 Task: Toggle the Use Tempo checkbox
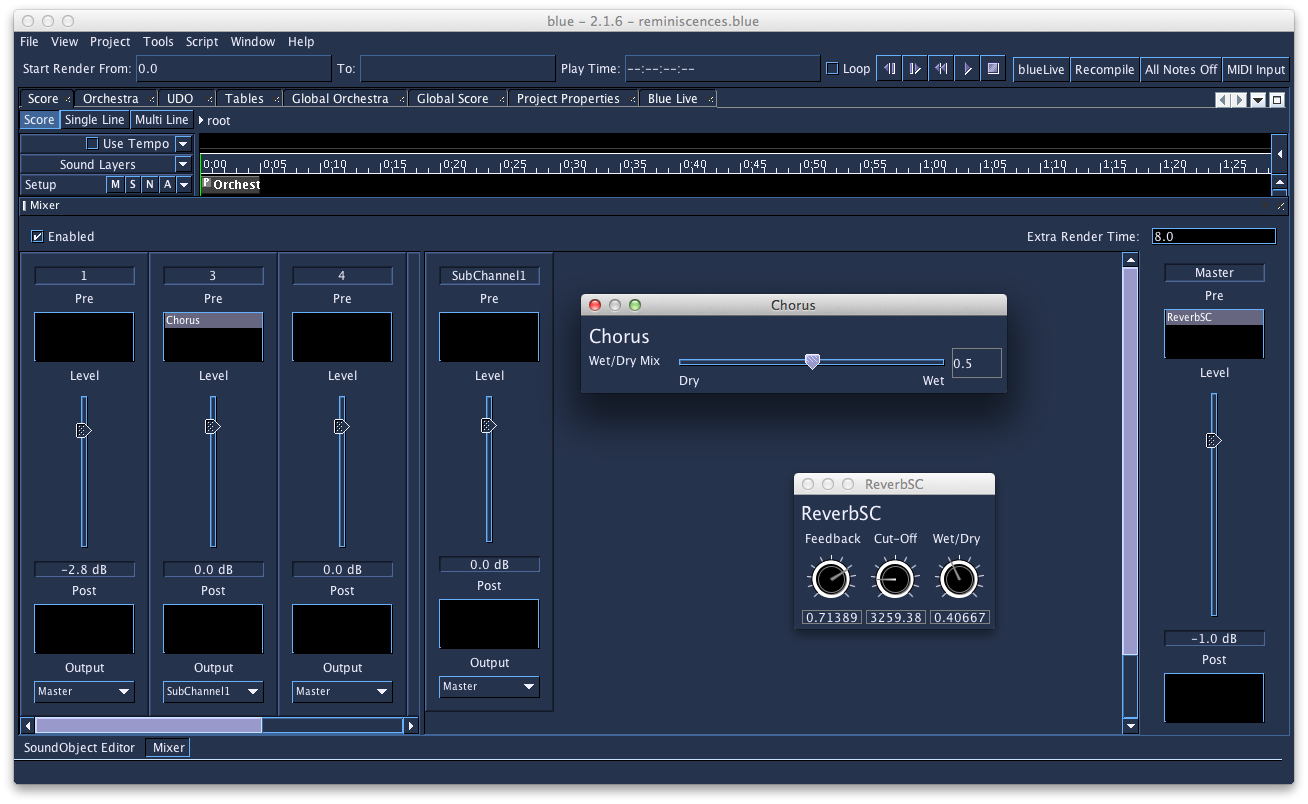92,144
